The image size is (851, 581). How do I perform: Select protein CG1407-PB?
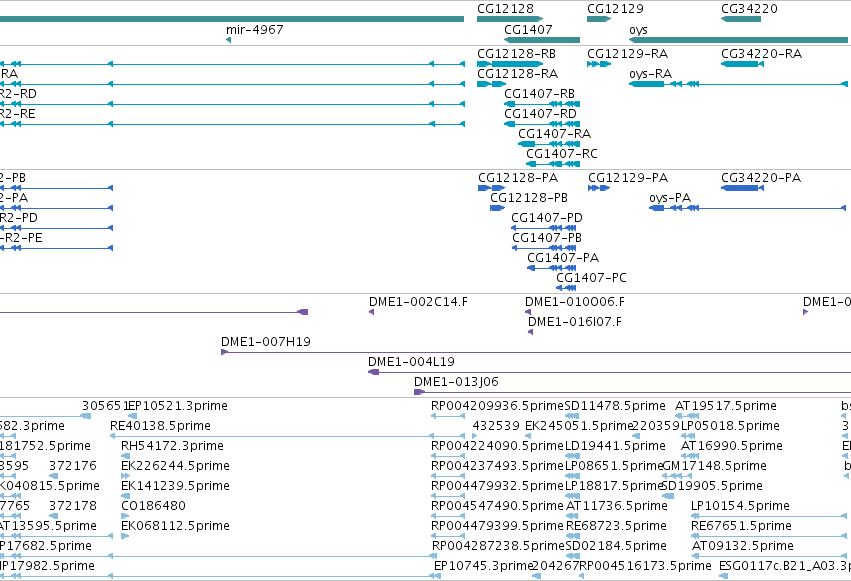coord(544,248)
